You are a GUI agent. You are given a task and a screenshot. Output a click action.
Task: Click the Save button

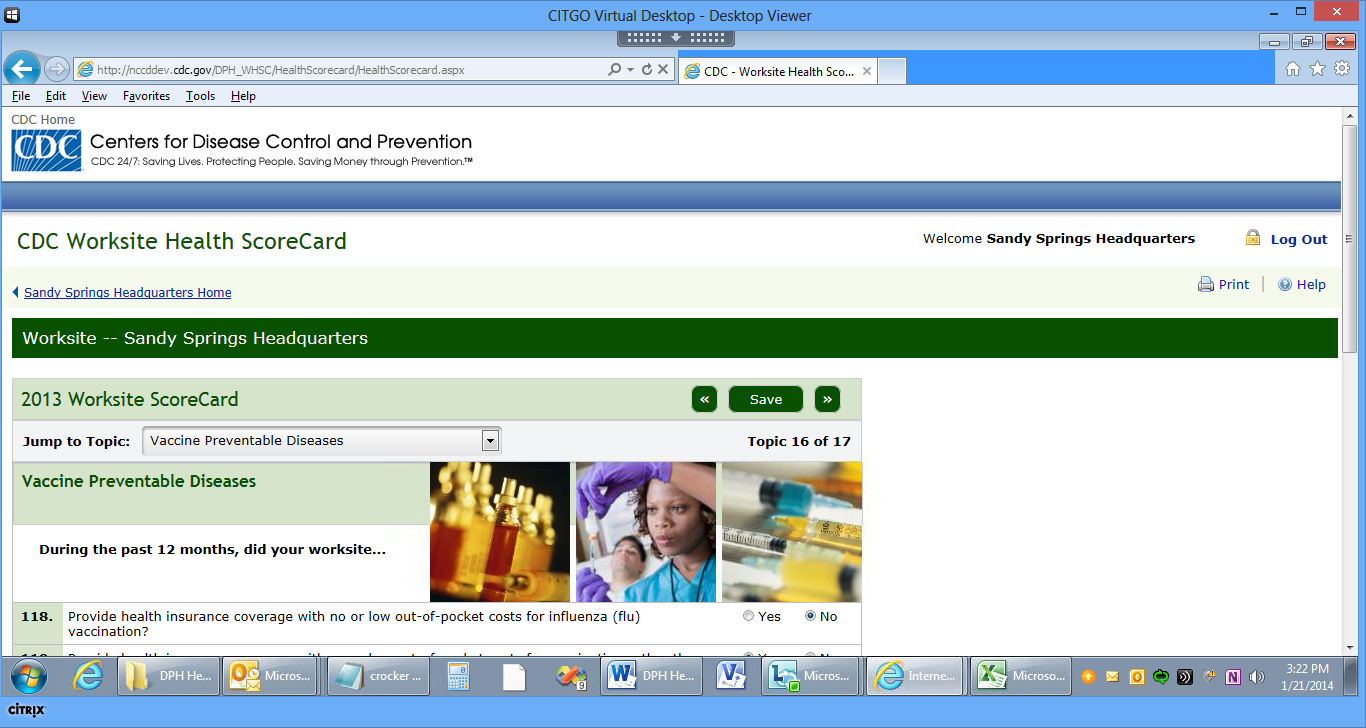[x=766, y=399]
